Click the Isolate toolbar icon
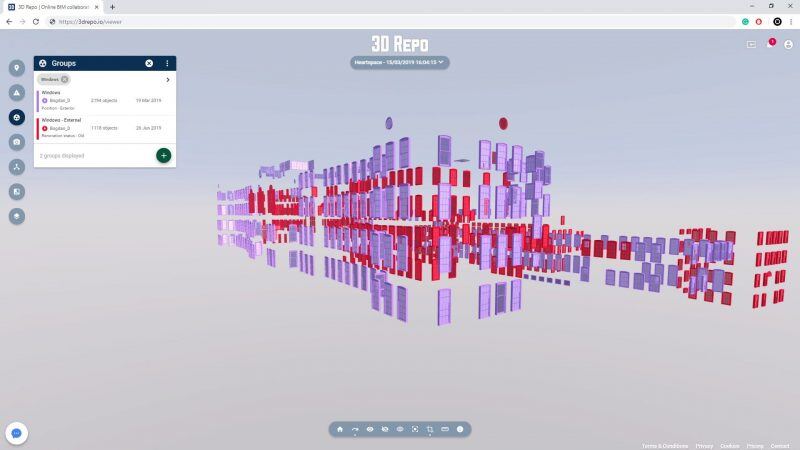The height and width of the screenshot is (450, 800). 400,430
